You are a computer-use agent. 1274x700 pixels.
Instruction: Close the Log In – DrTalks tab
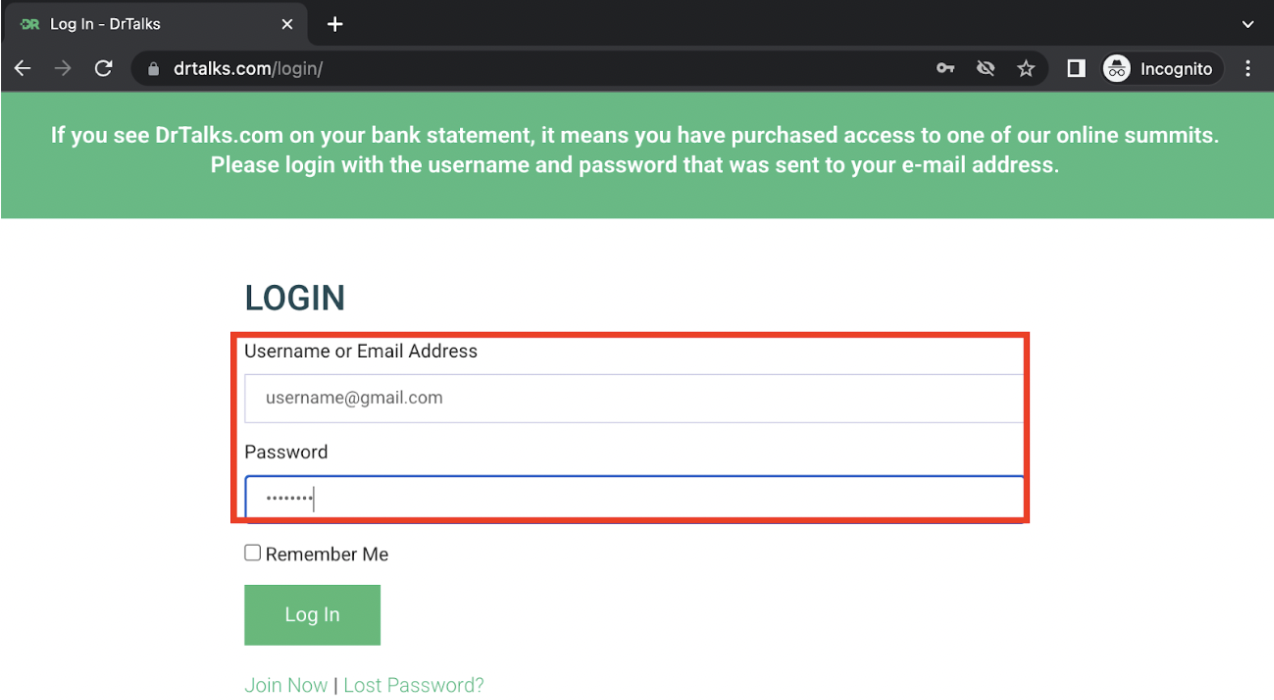287,23
